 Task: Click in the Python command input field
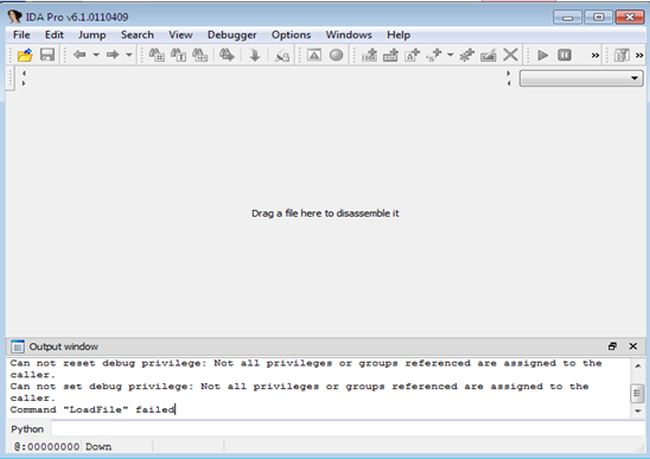coord(348,429)
